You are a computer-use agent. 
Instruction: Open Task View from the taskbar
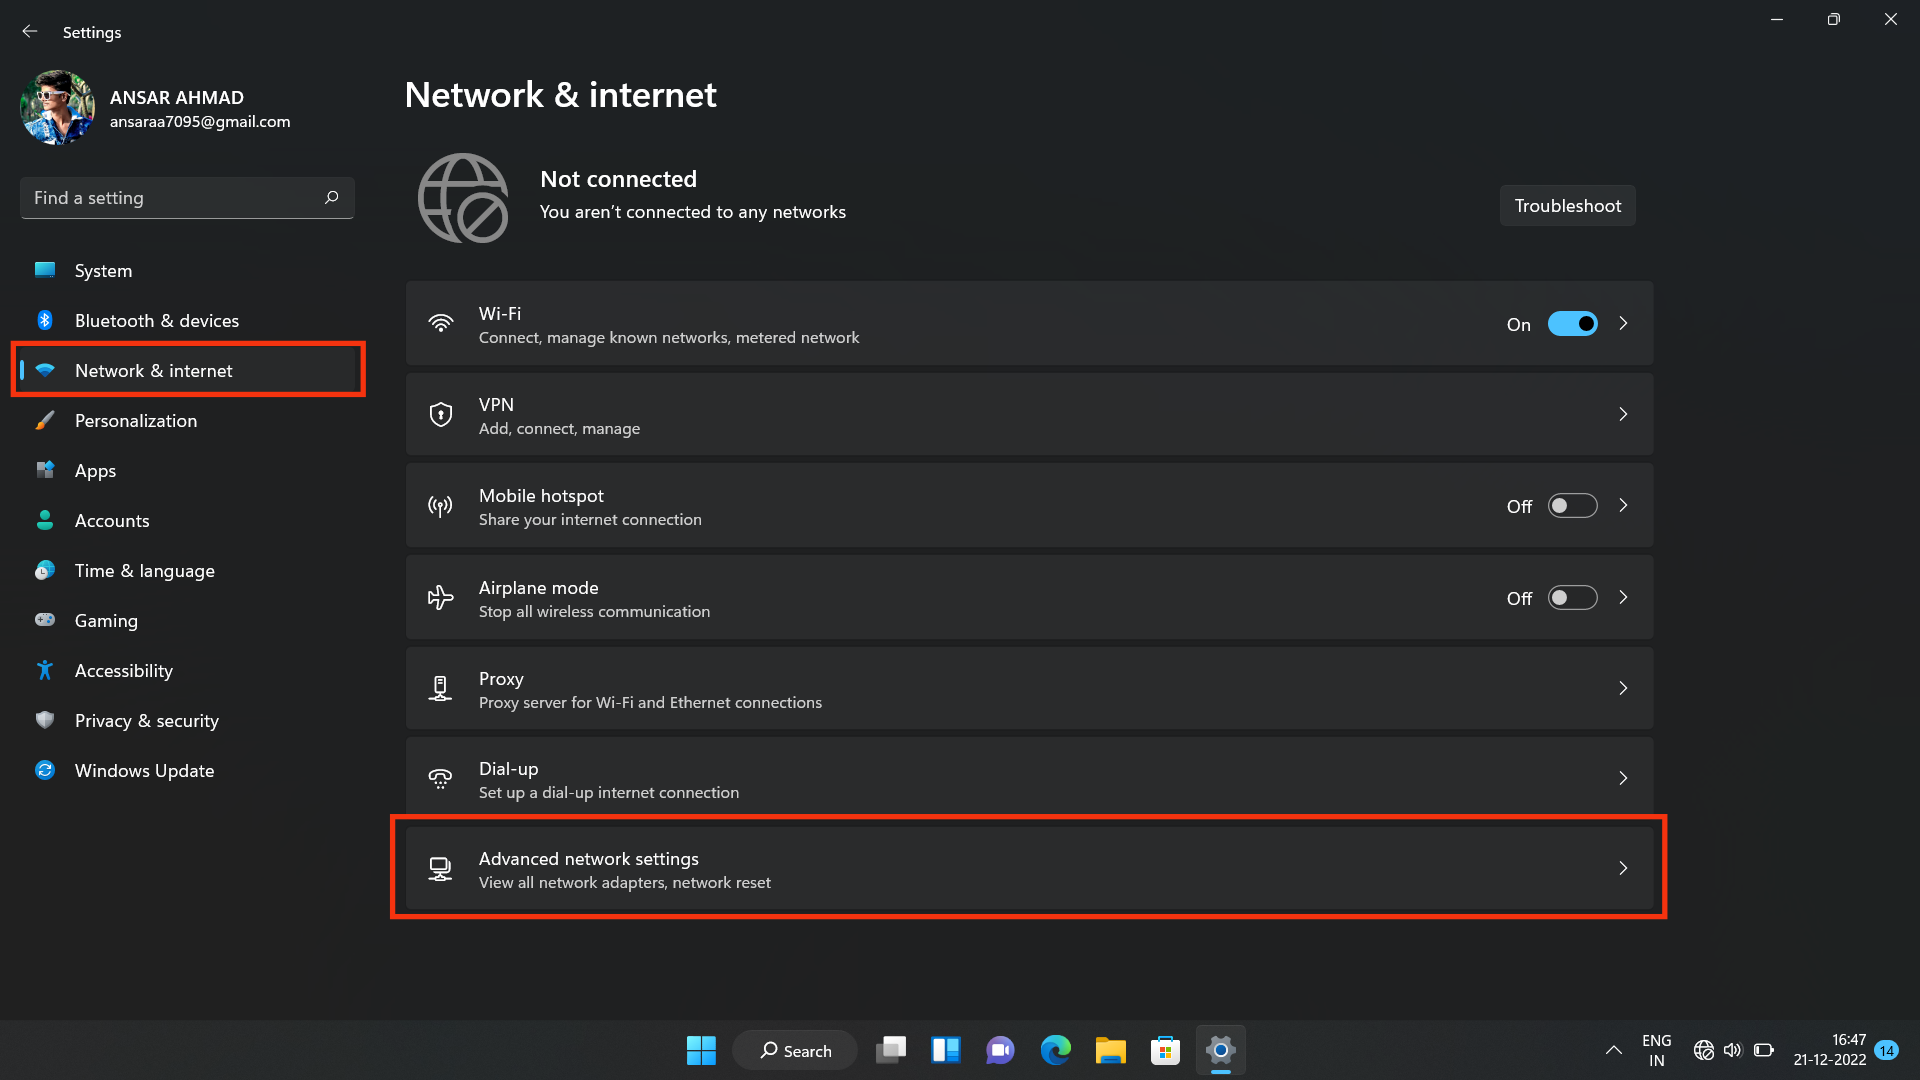click(891, 1050)
